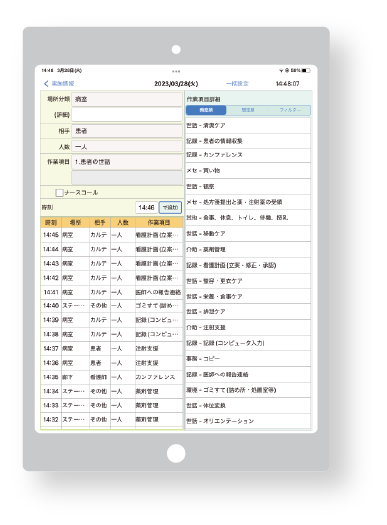Click 注射支援 in the 14:37 row
This screenshot has width=387, height=525.
147,349
